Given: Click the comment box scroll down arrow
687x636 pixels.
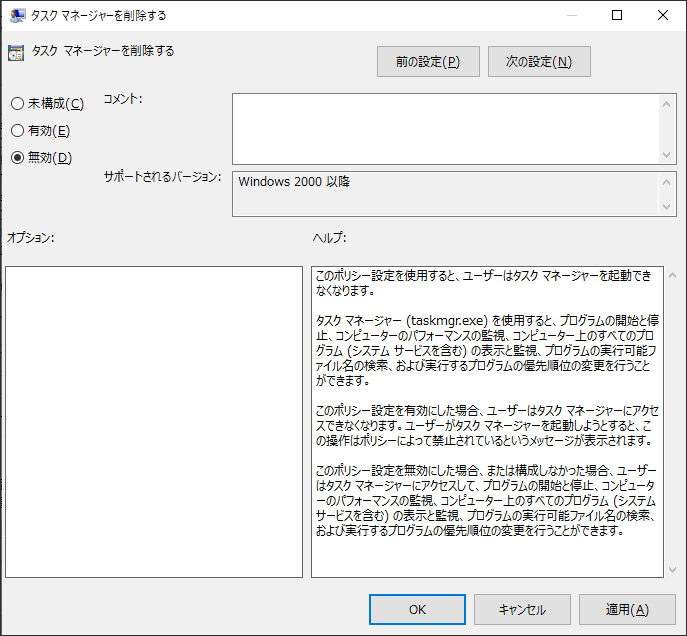Looking at the screenshot, I should 666,155.
